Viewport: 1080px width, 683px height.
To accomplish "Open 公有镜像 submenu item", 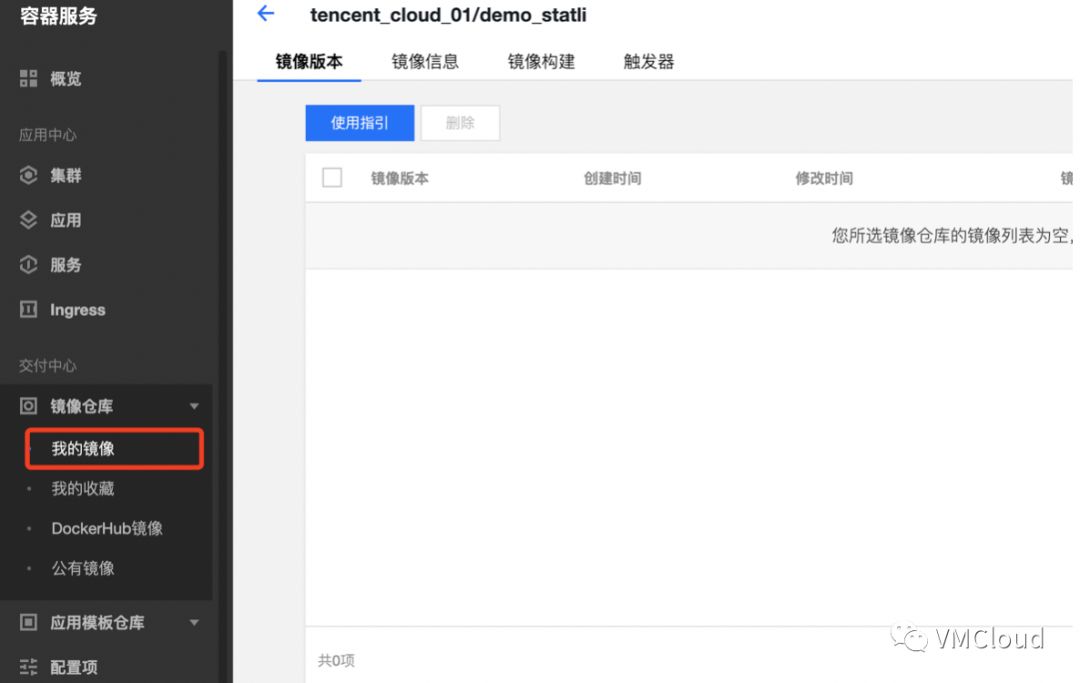I will coord(83,568).
